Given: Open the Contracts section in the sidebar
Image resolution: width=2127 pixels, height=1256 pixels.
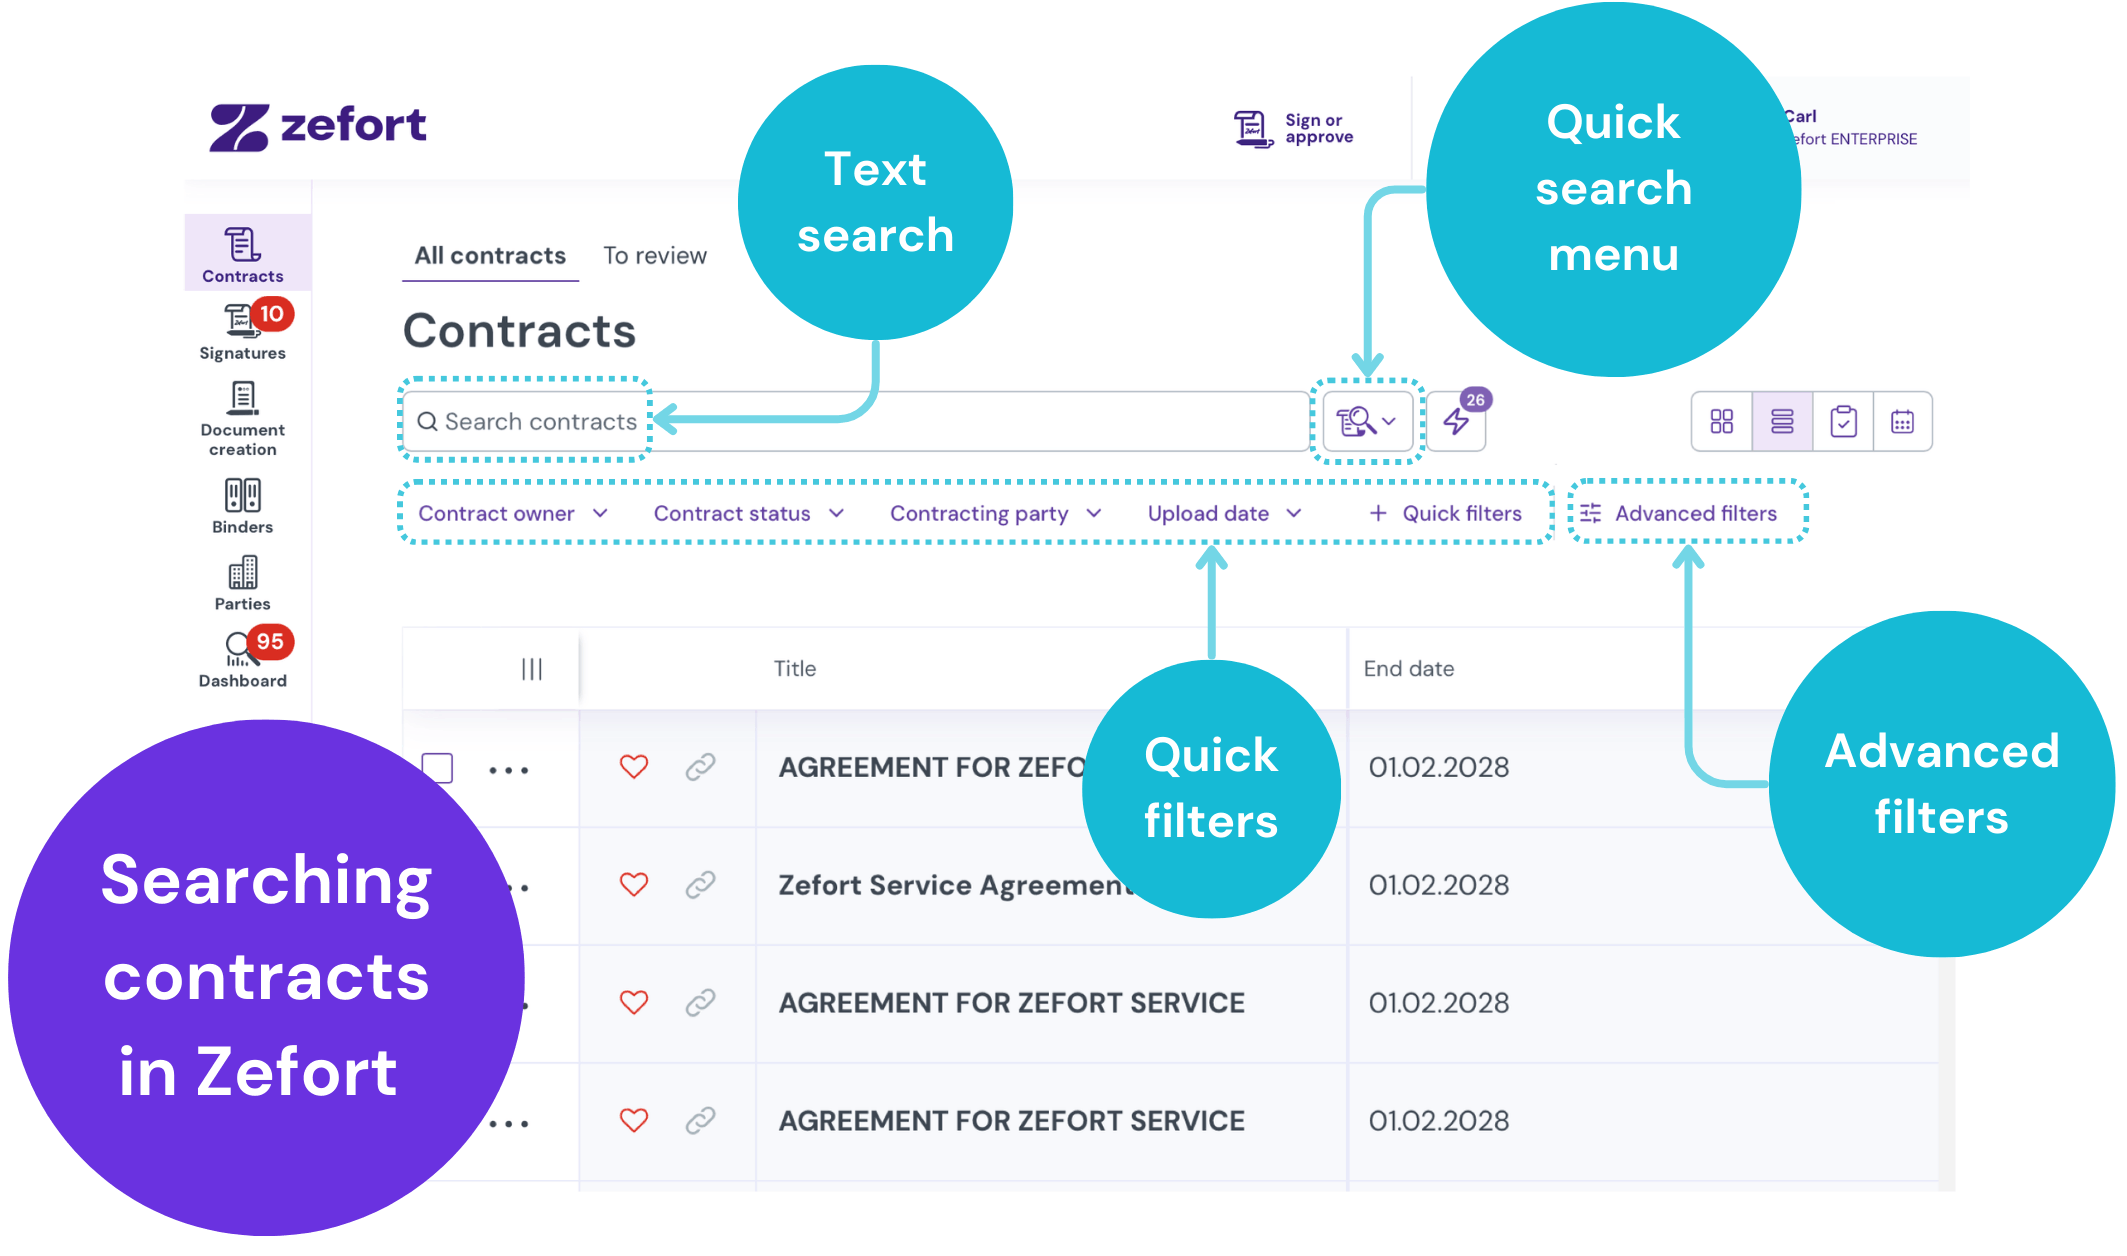Looking at the screenshot, I should [243, 252].
